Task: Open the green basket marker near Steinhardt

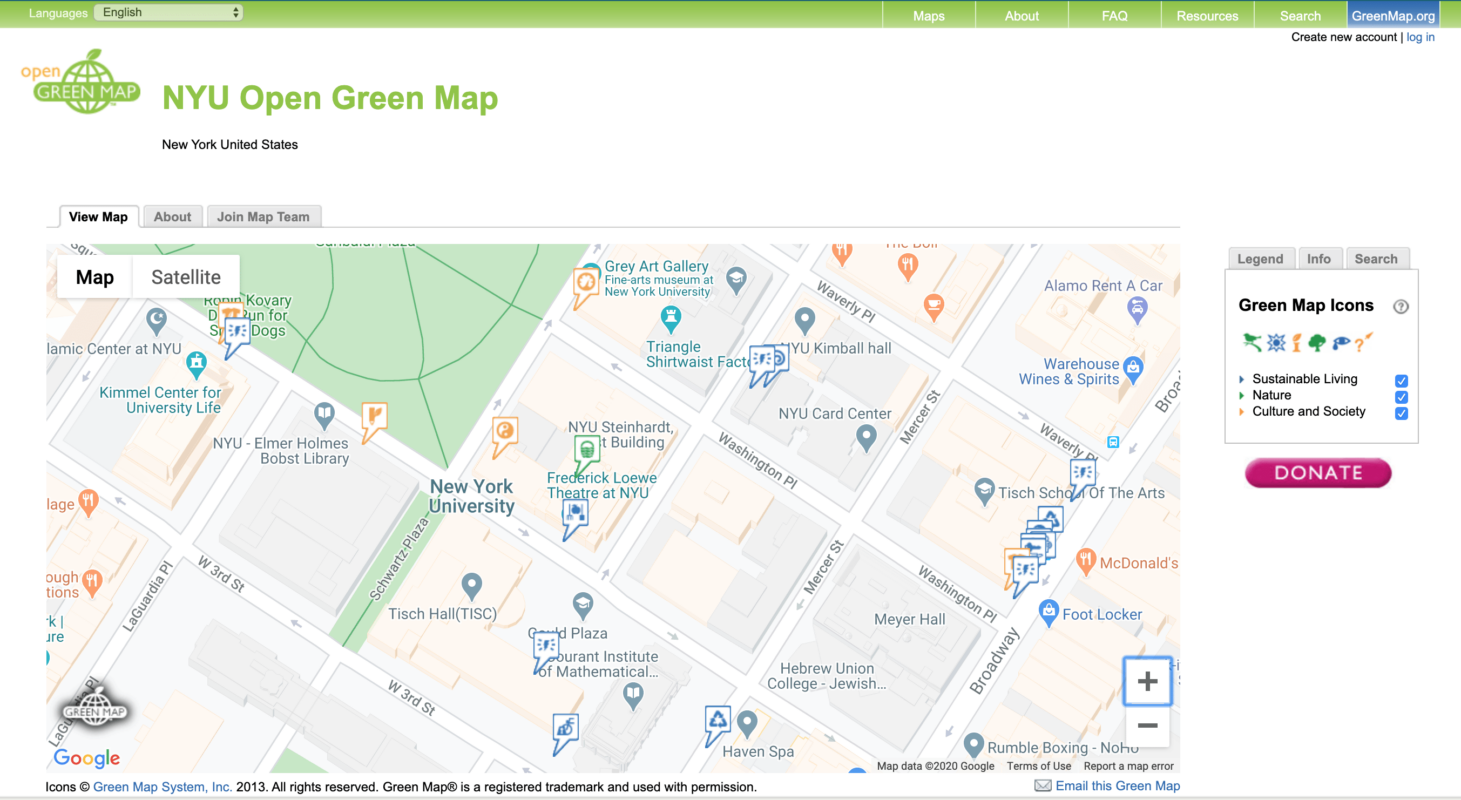Action: tap(587, 453)
